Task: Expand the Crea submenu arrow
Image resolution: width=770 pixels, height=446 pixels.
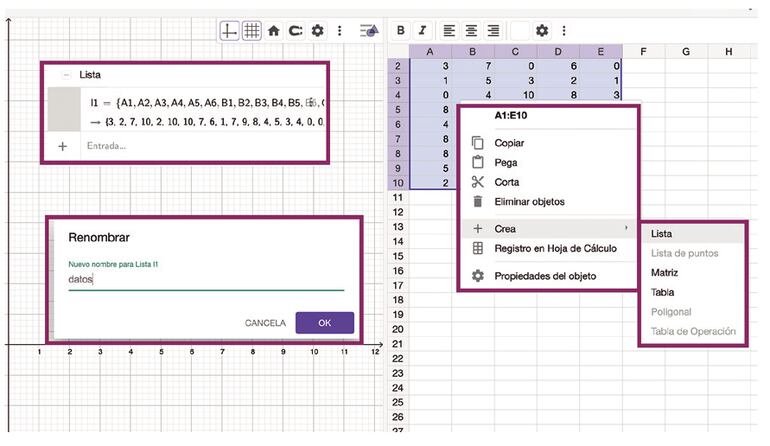Action: pyautogui.click(x=626, y=228)
